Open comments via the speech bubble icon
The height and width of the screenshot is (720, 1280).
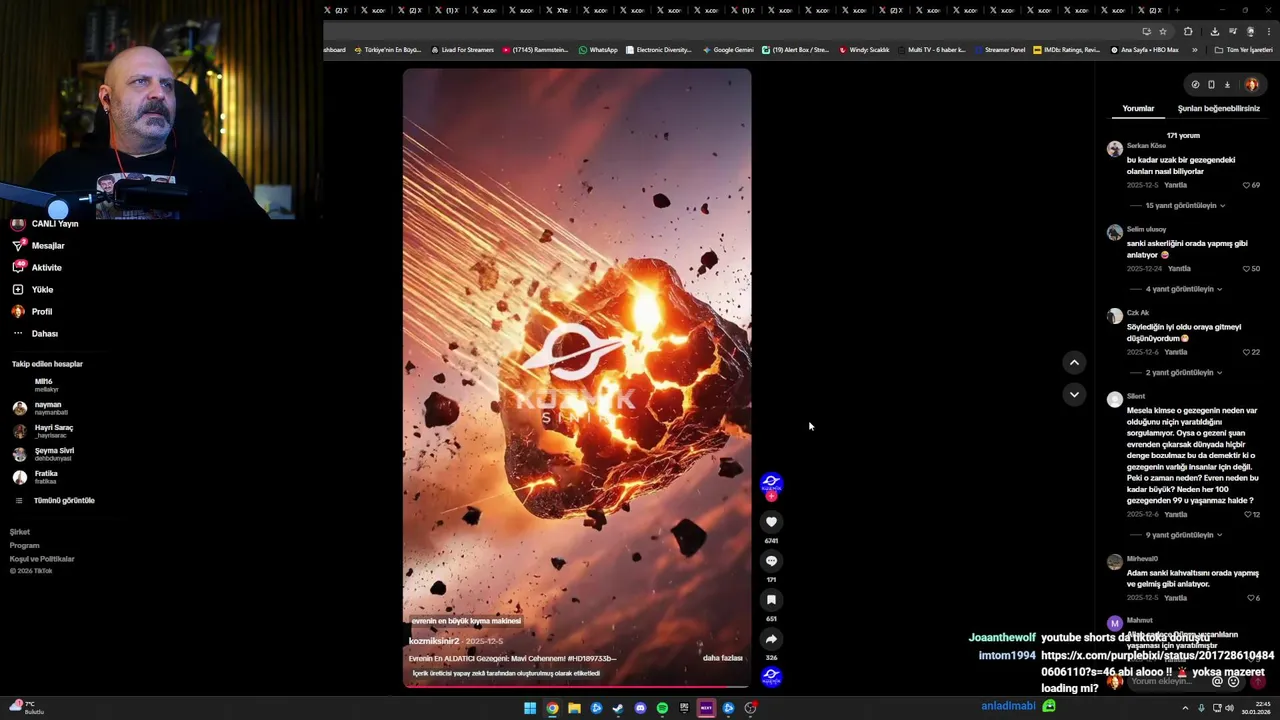(x=771, y=561)
